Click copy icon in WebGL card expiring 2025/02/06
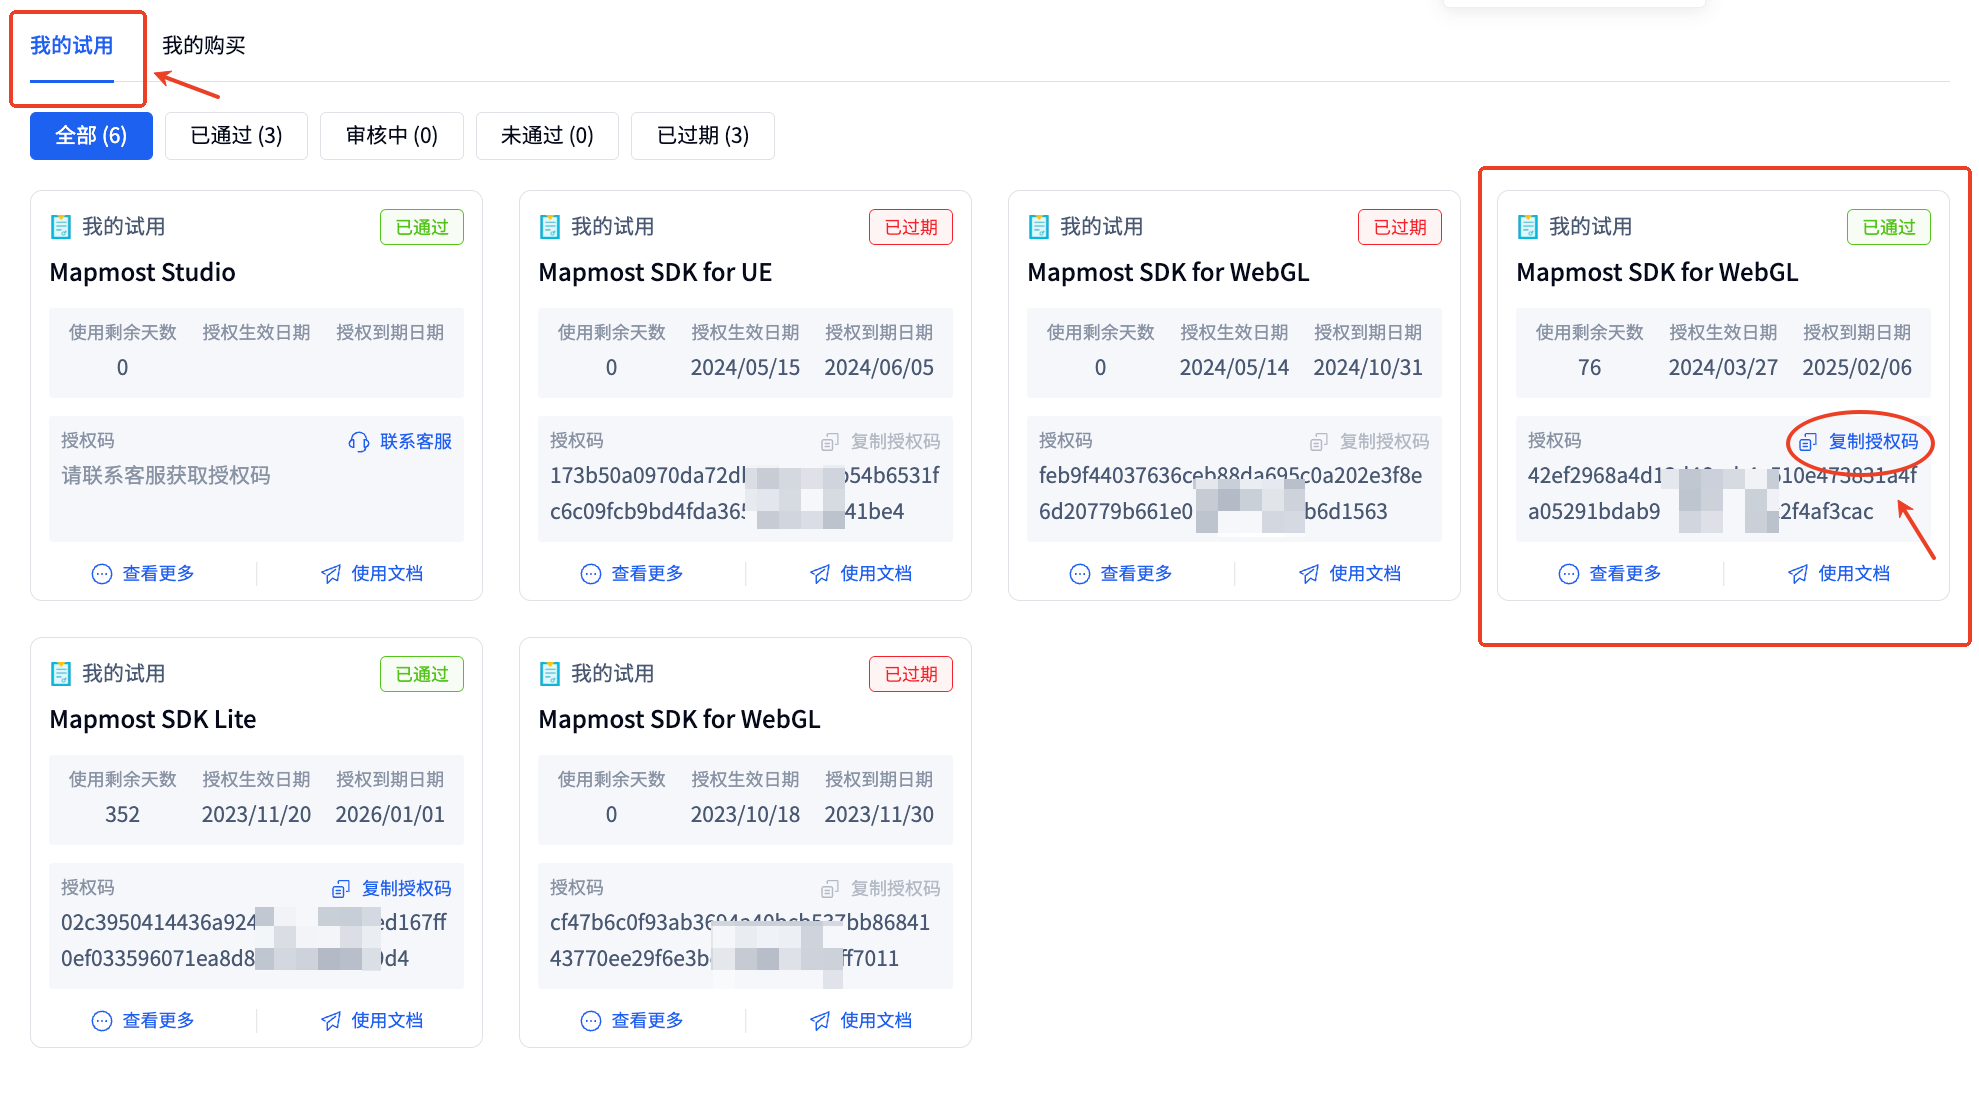The image size is (1979, 1103). pyautogui.click(x=1808, y=442)
